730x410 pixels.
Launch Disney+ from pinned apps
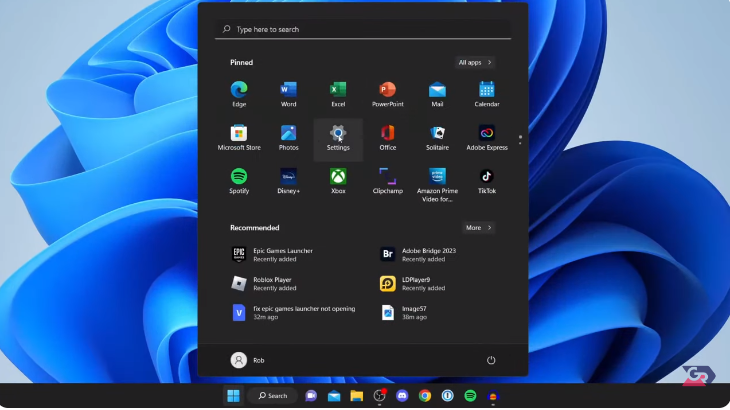(x=288, y=181)
